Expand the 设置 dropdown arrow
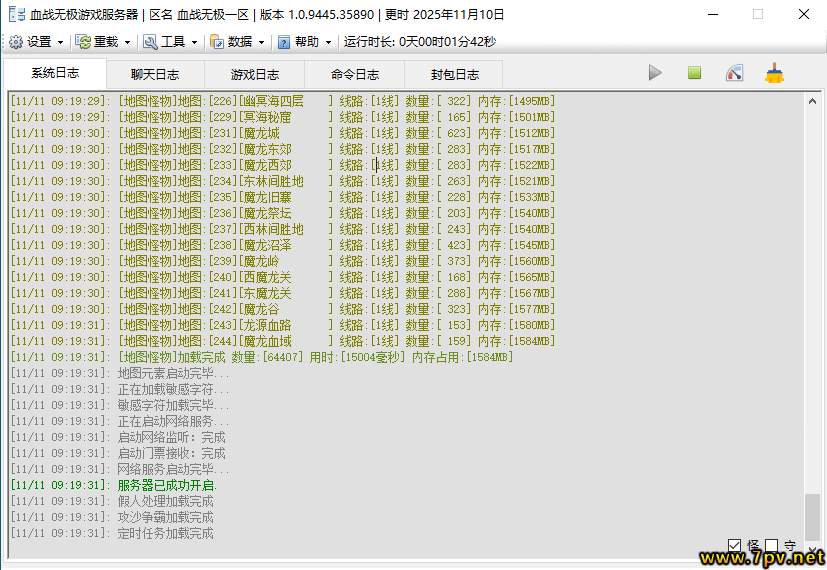 coord(61,42)
